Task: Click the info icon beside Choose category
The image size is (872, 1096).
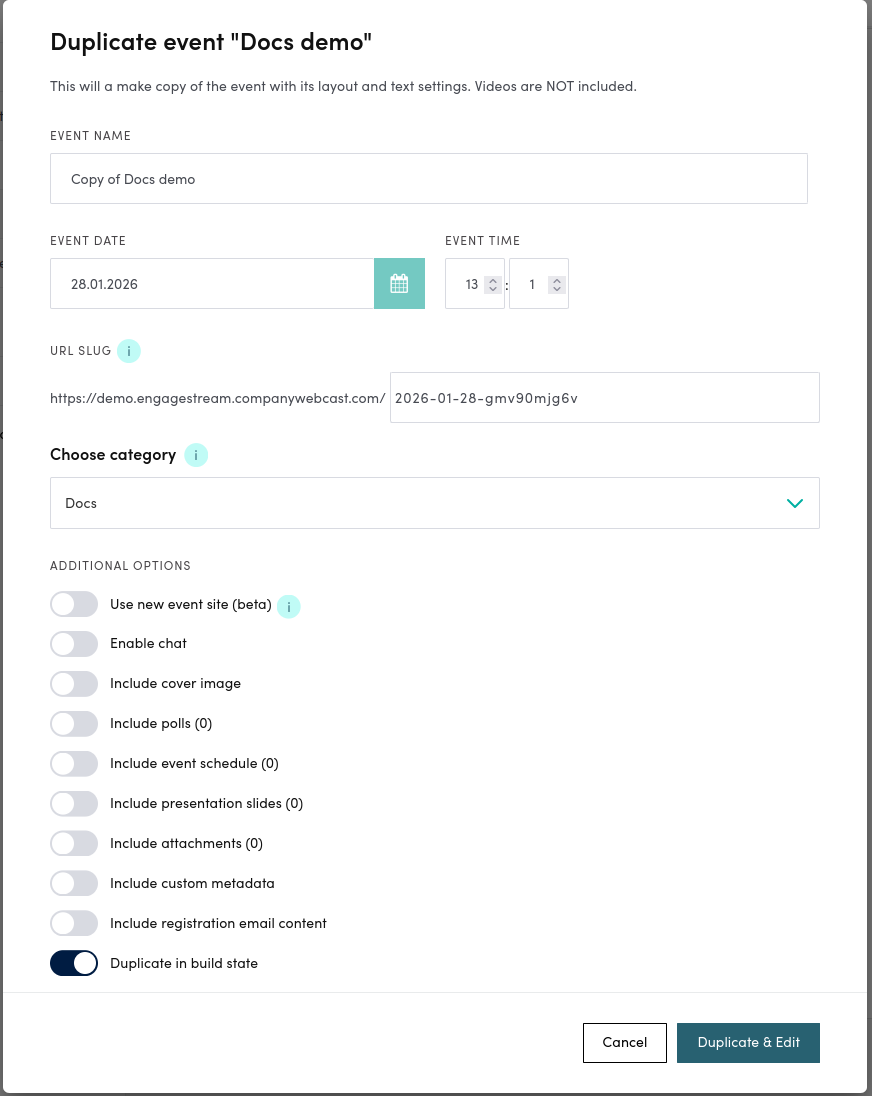Action: (x=196, y=455)
